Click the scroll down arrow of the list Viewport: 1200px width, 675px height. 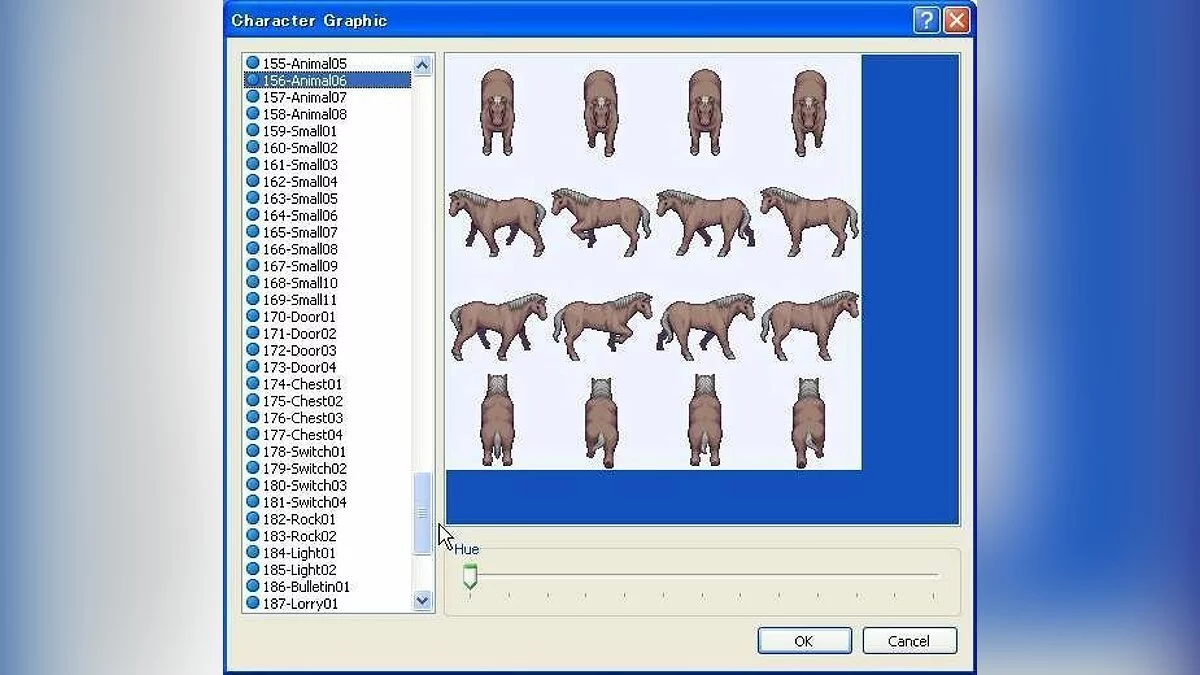tap(422, 601)
